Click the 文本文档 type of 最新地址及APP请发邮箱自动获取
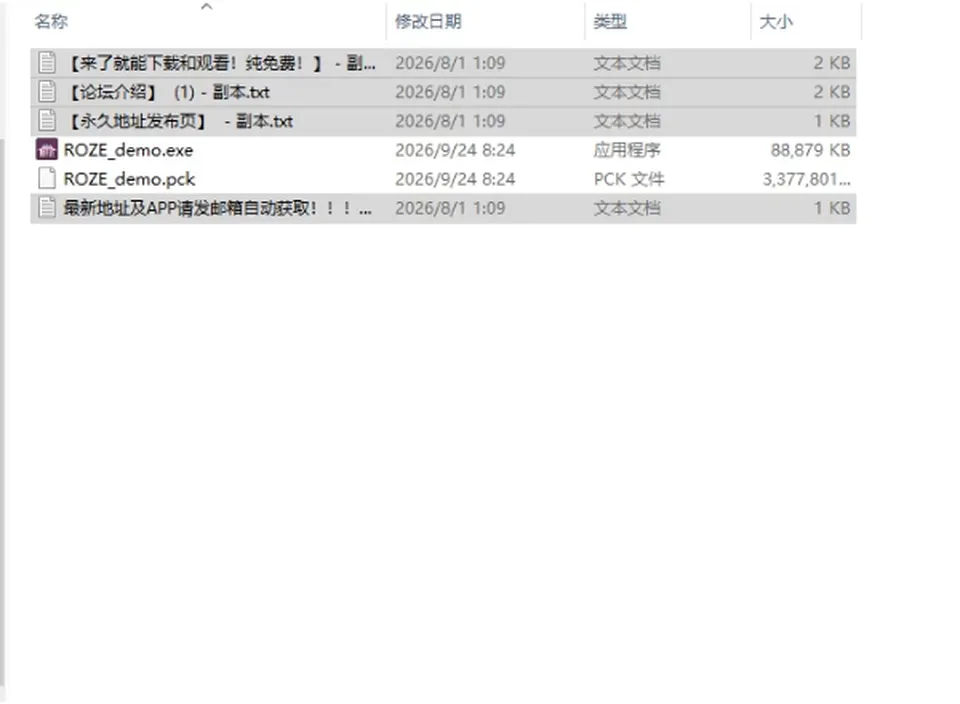The height and width of the screenshot is (704, 960). [x=627, y=208]
